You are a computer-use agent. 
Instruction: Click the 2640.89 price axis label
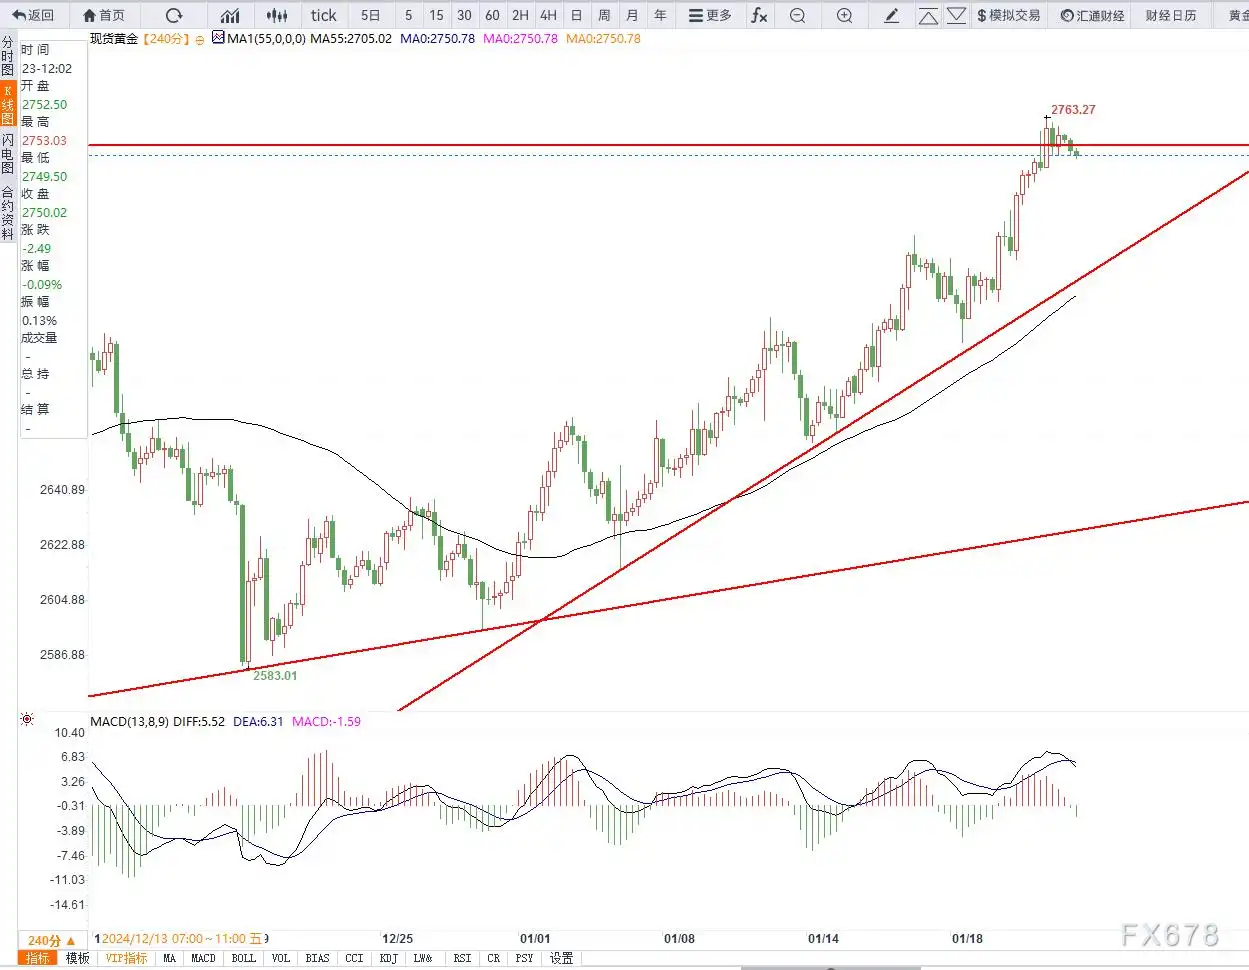62,490
